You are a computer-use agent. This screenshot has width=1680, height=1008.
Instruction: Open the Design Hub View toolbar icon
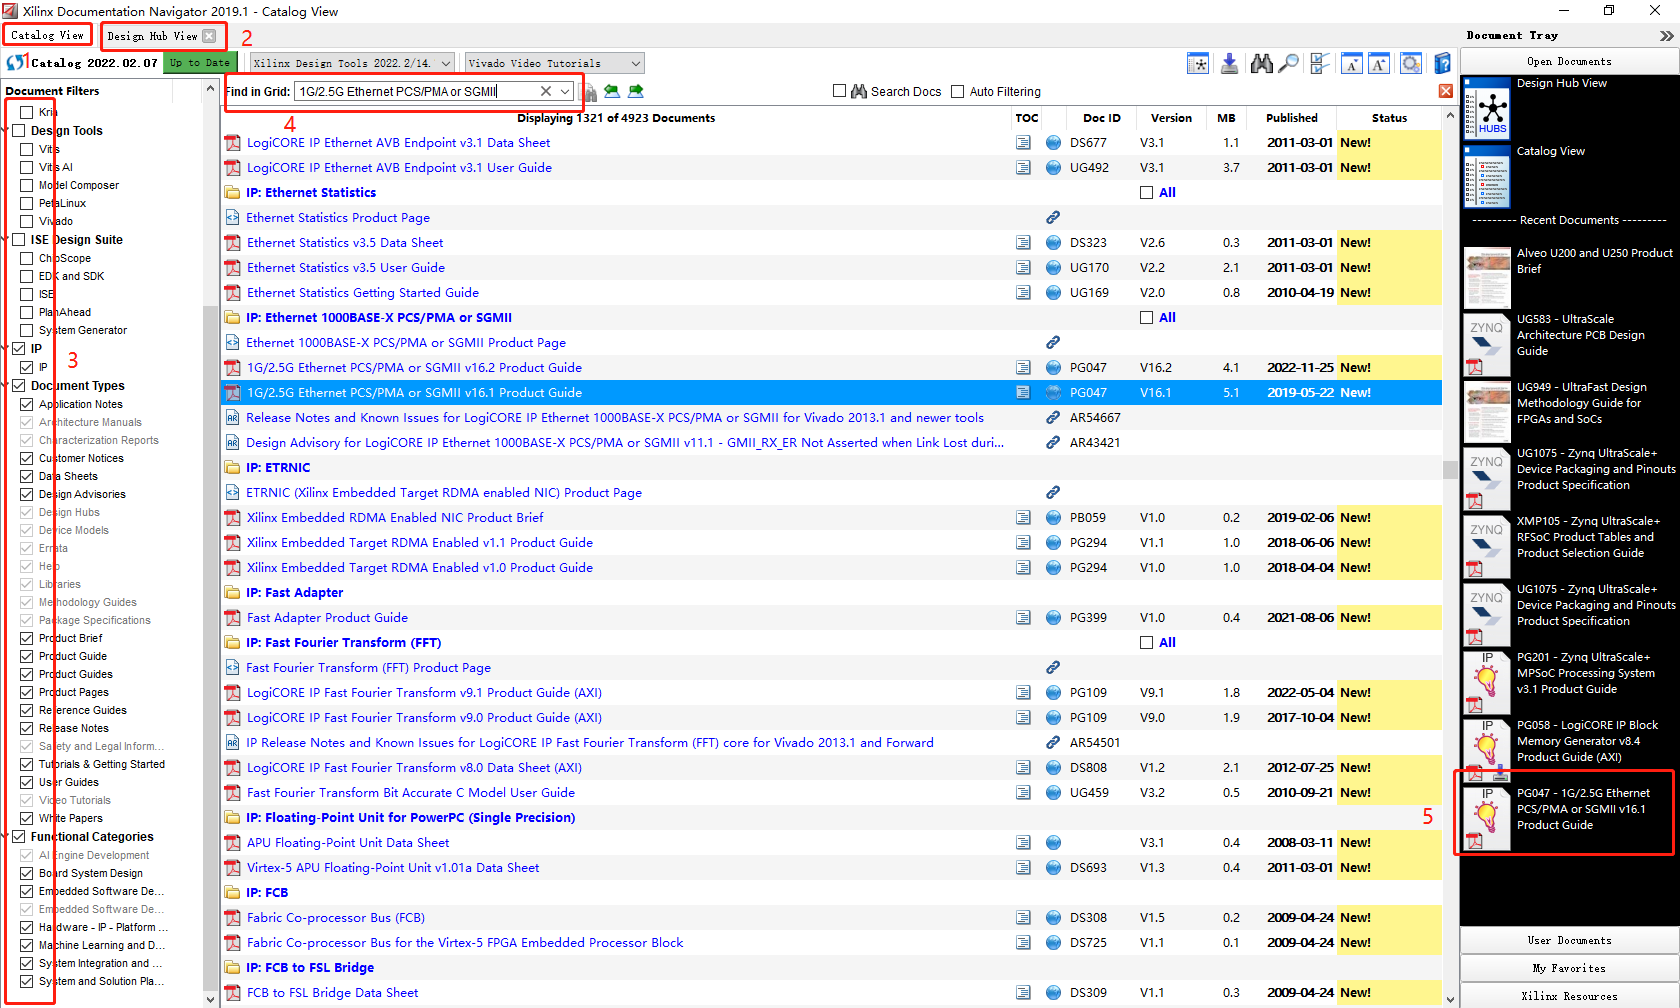[x=1198, y=64]
